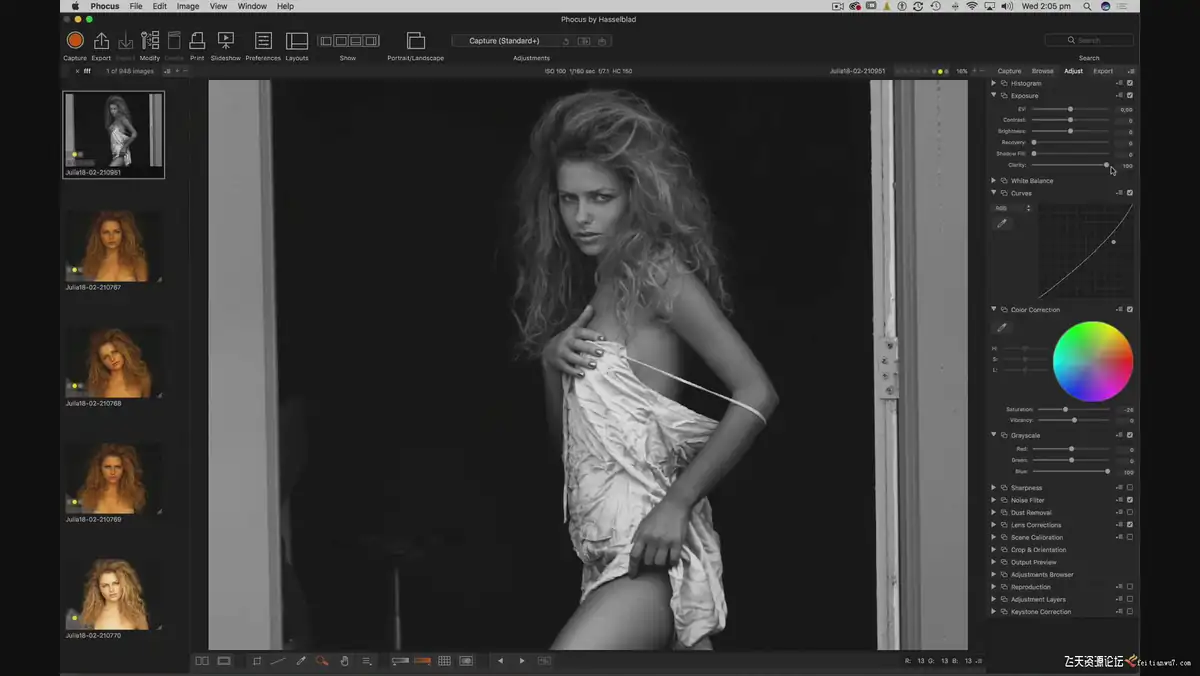Click the Adjustments Browser label
The image size is (1200, 676).
(x=1042, y=575)
